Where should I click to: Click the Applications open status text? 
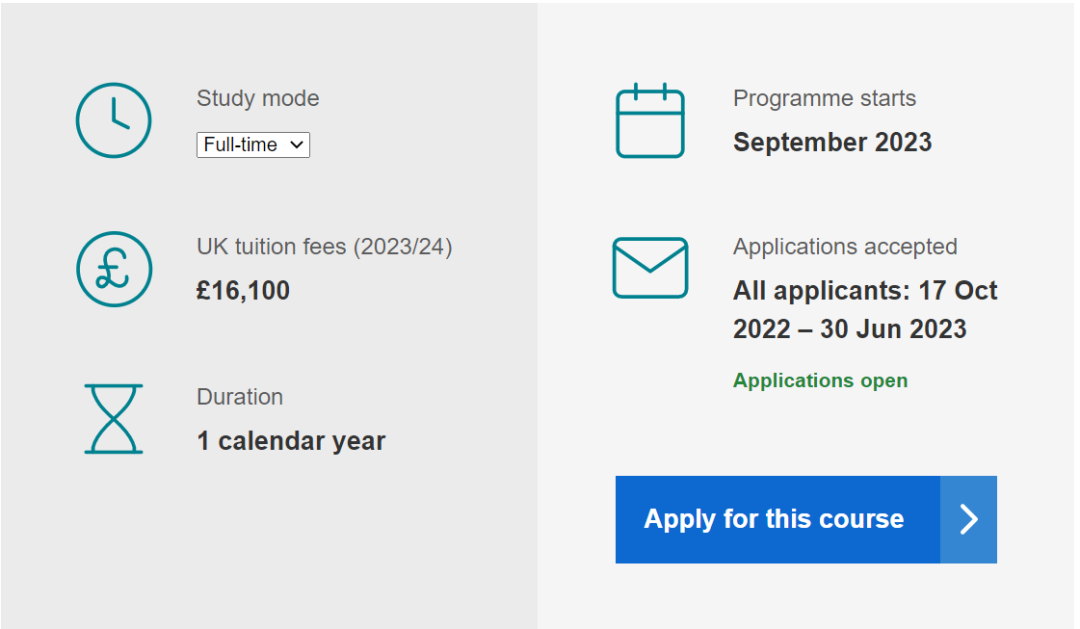click(820, 381)
